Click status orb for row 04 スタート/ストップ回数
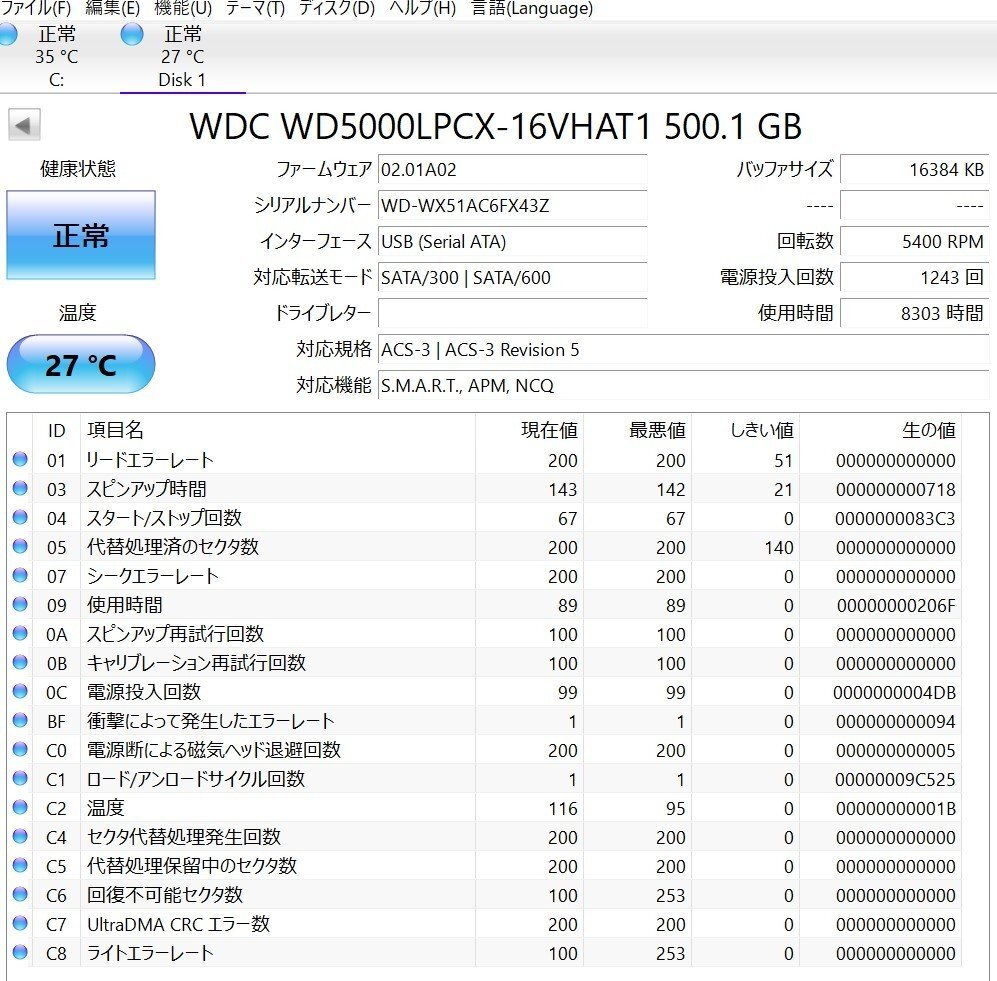The width and height of the screenshot is (997, 981). click(x=20, y=518)
